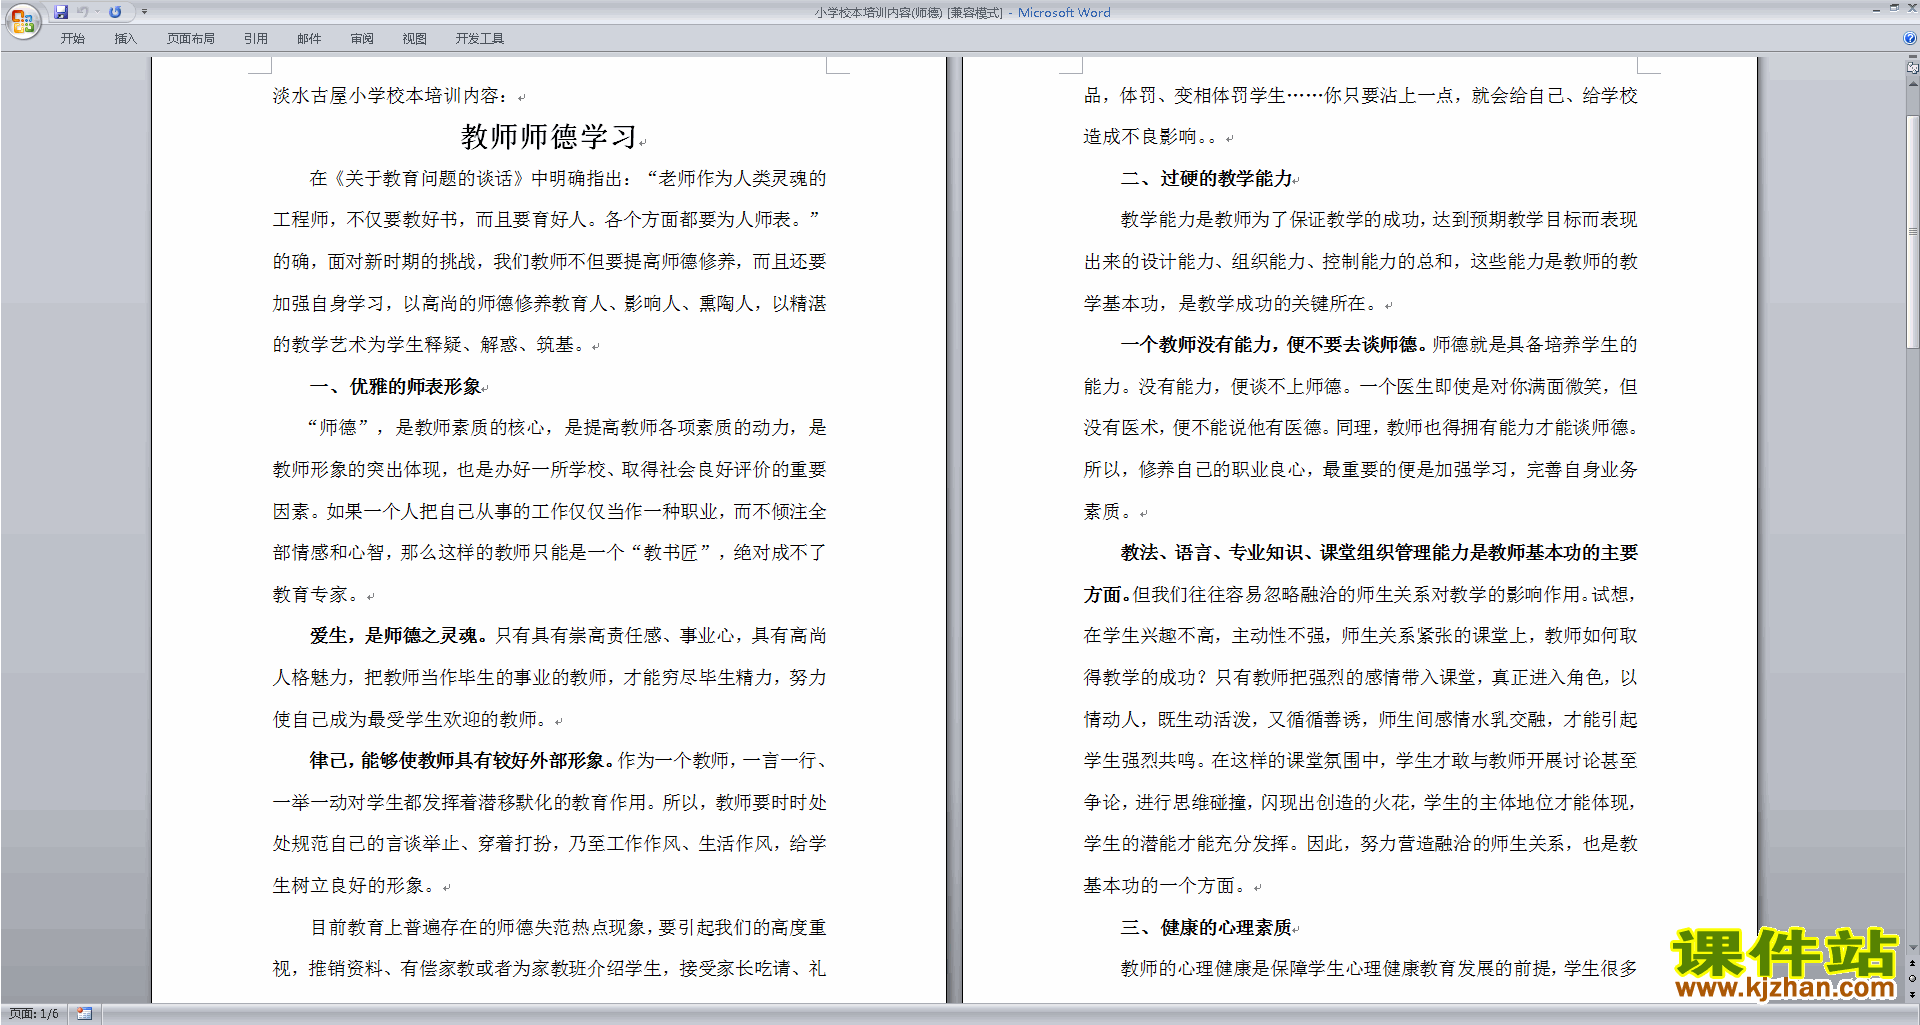Image resolution: width=1920 pixels, height=1025 pixels.
Task: Click the line starting 目前教育上普遍存在
Action: 568,928
